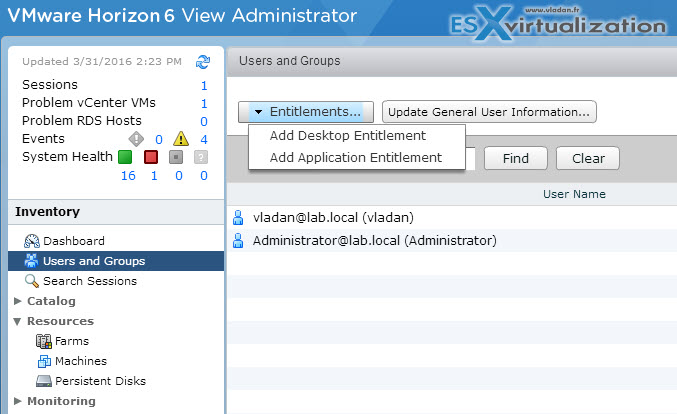Click Update General User Information button
The height and width of the screenshot is (414, 677).
489,112
